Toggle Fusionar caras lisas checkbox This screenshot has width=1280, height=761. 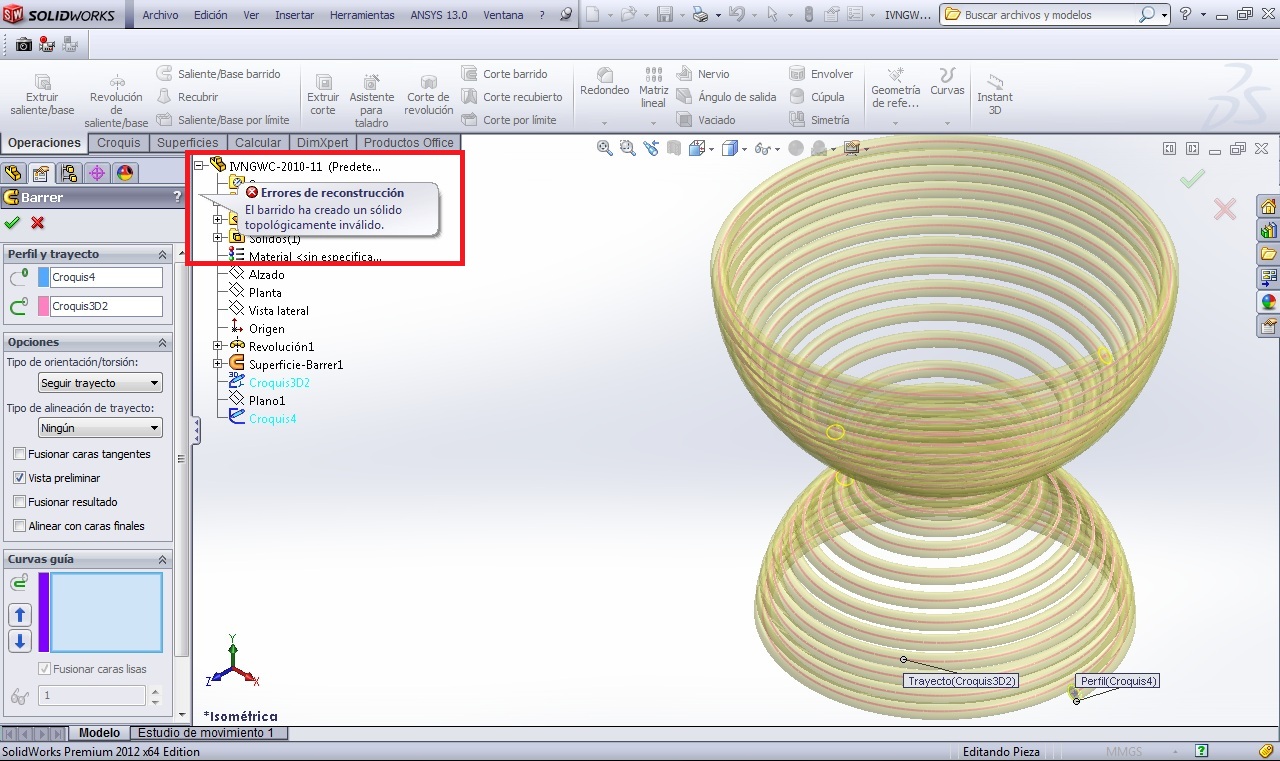point(44,669)
